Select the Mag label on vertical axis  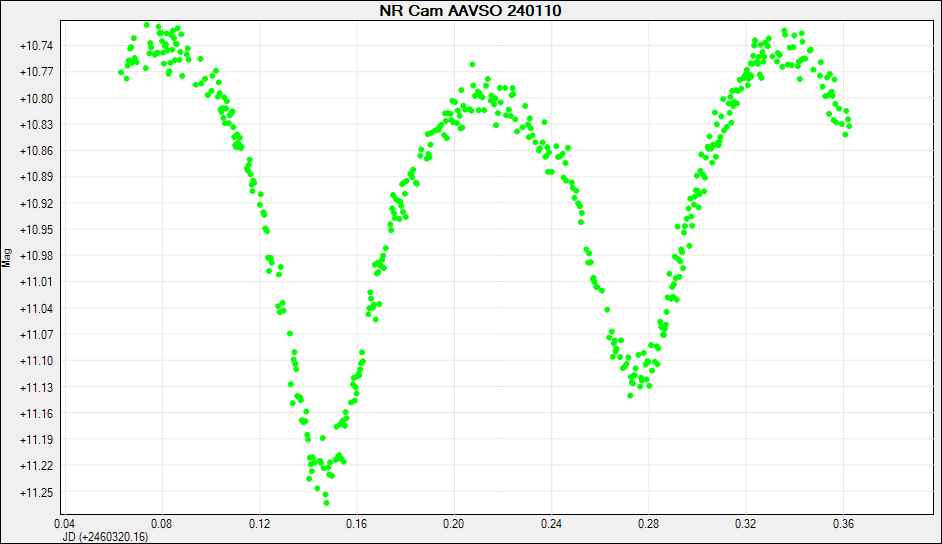point(8,258)
